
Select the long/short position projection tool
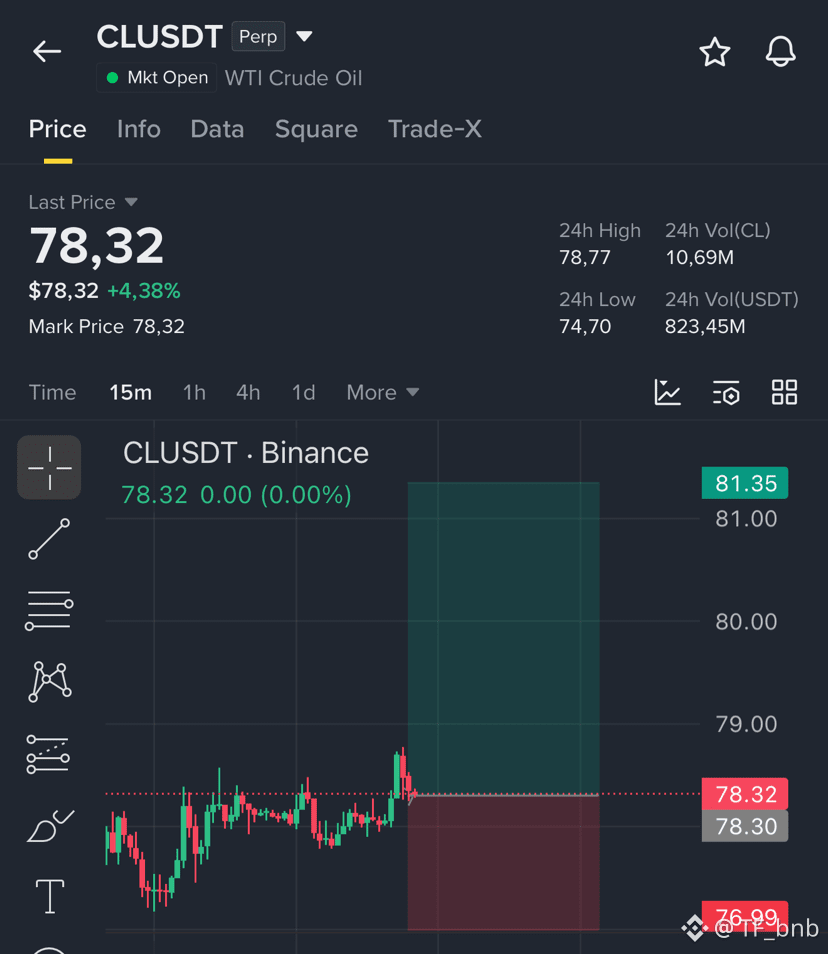[x=48, y=754]
